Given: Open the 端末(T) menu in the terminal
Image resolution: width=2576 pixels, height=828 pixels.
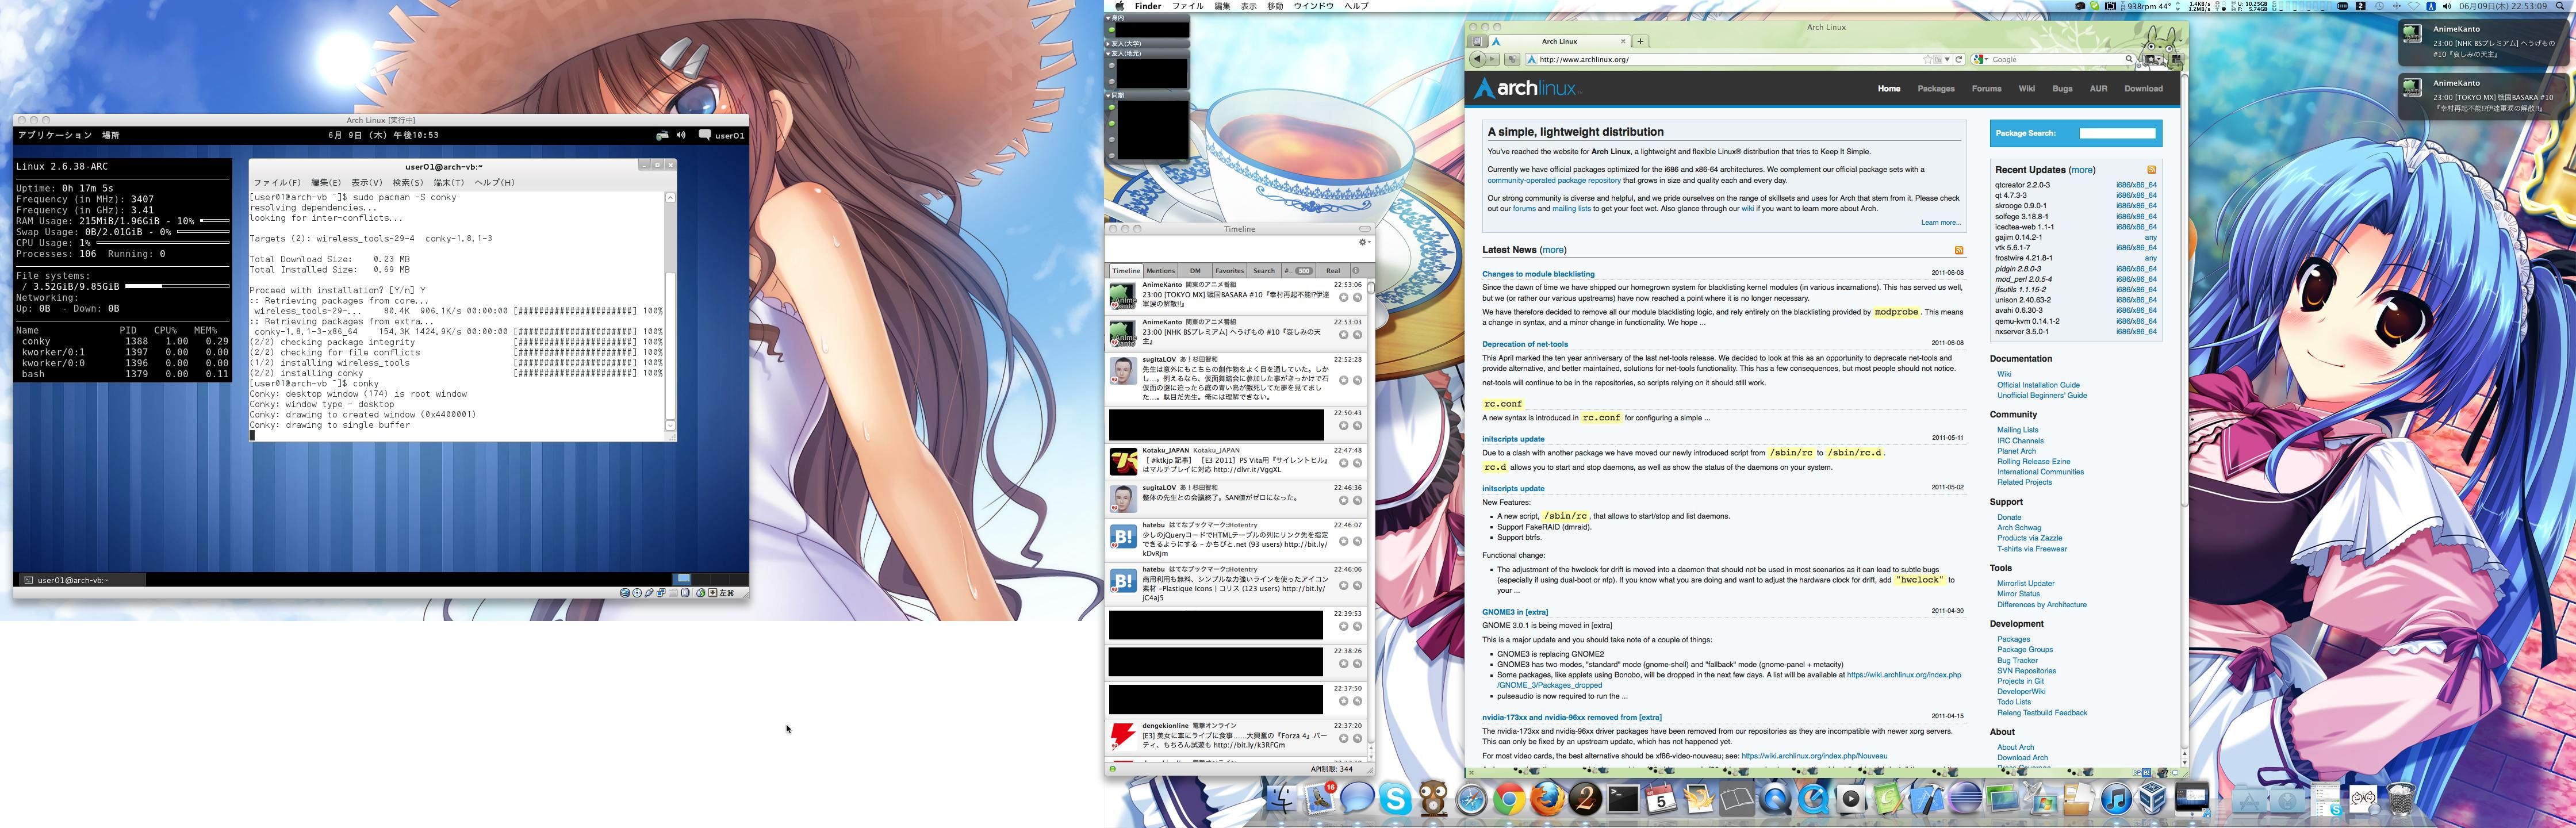Looking at the screenshot, I should point(448,183).
